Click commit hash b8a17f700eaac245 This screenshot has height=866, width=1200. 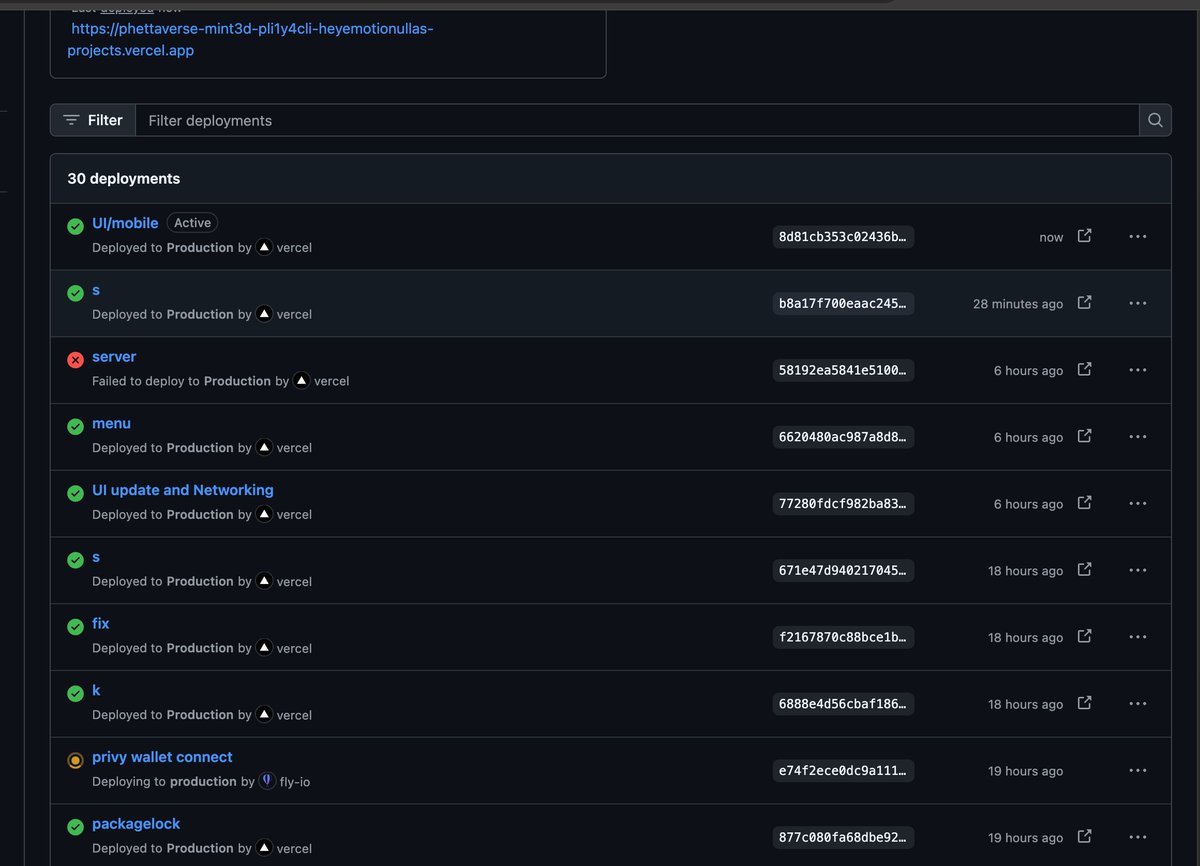pos(843,304)
